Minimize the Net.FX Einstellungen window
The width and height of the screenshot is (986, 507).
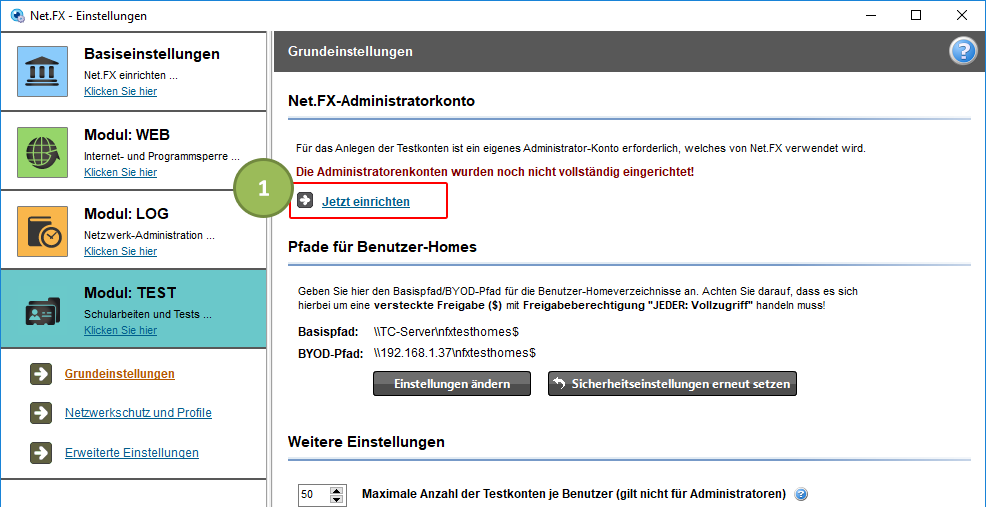pyautogui.click(x=871, y=15)
